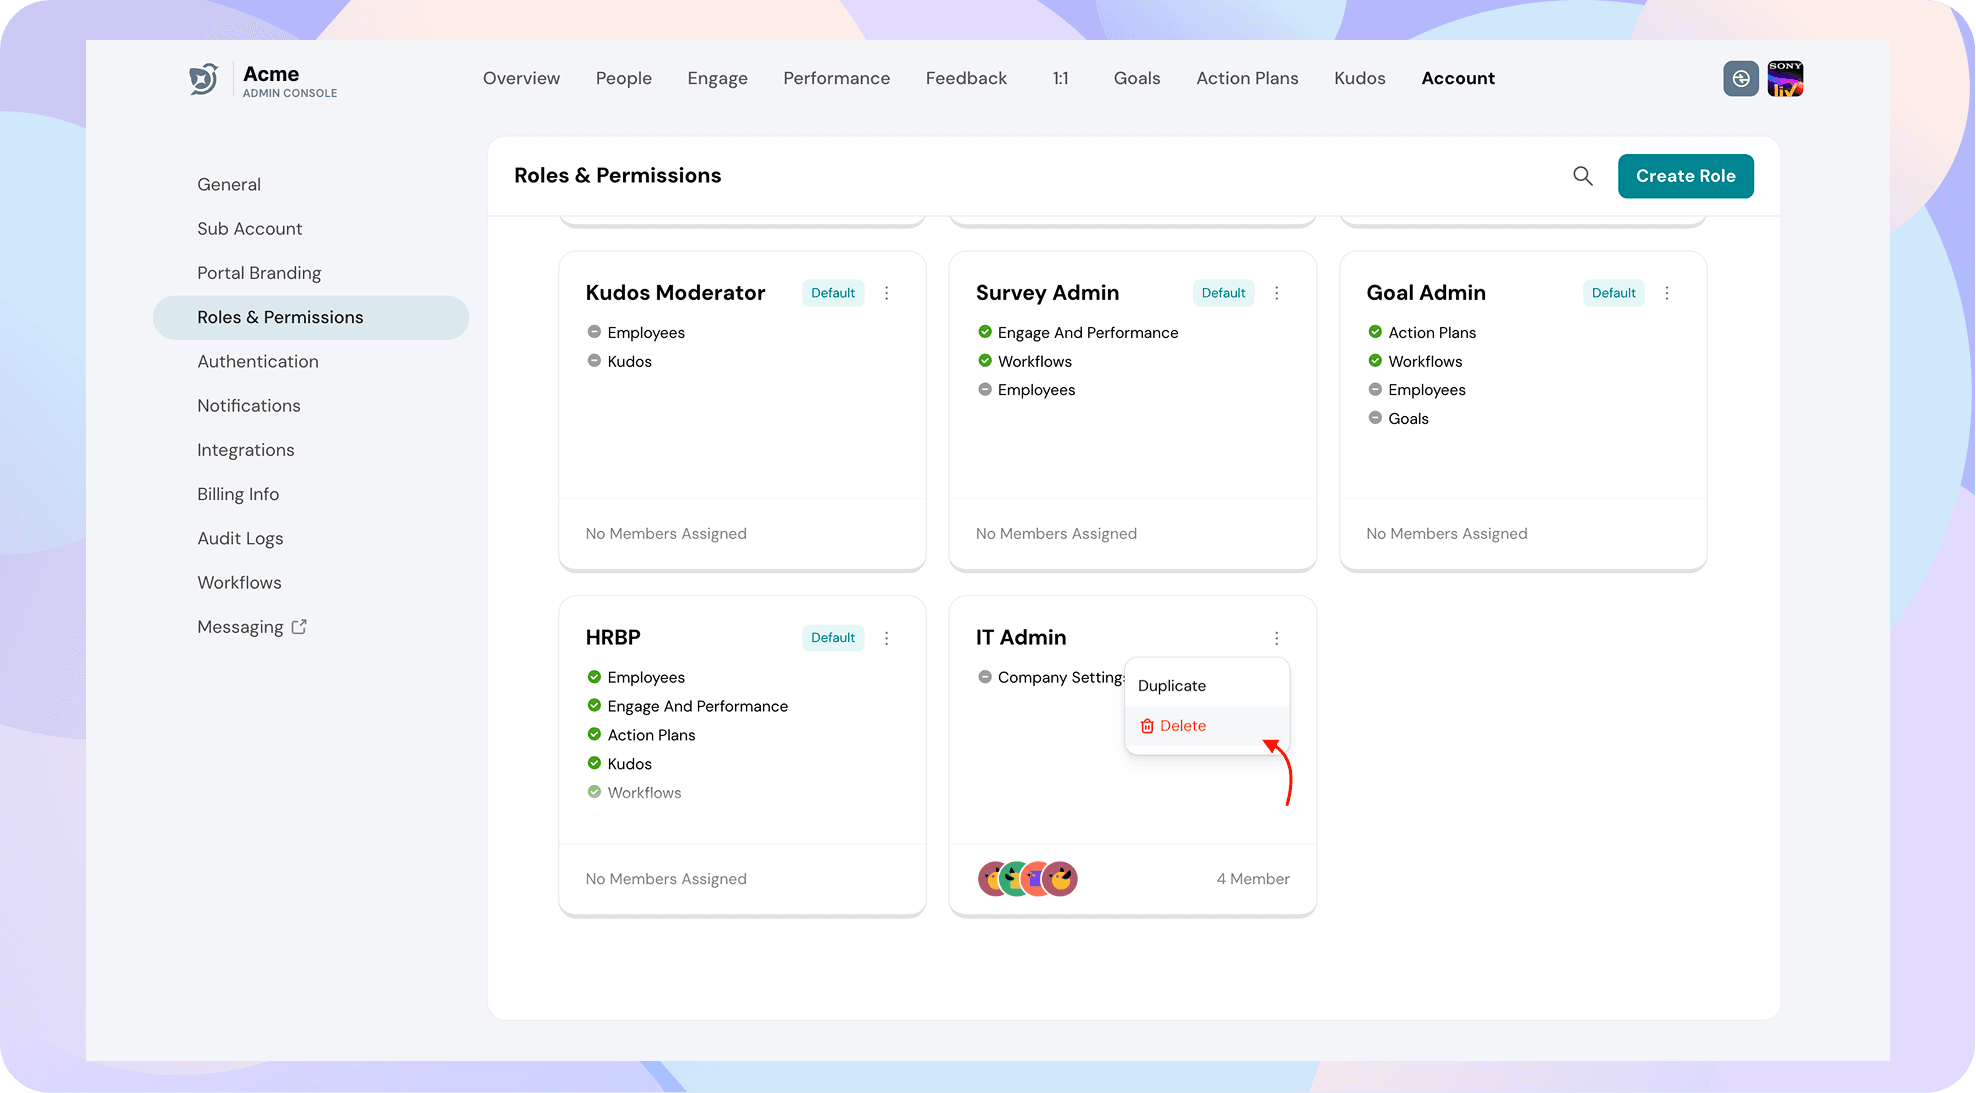Select the Account tab
Screen dimensions: 1976x1093
(x=1458, y=78)
